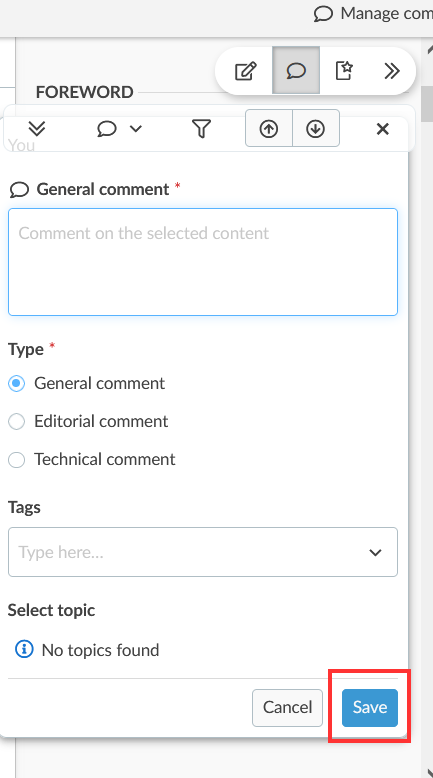This screenshot has width=433, height=778.
Task: Focus the General comment text area
Action: click(203, 262)
